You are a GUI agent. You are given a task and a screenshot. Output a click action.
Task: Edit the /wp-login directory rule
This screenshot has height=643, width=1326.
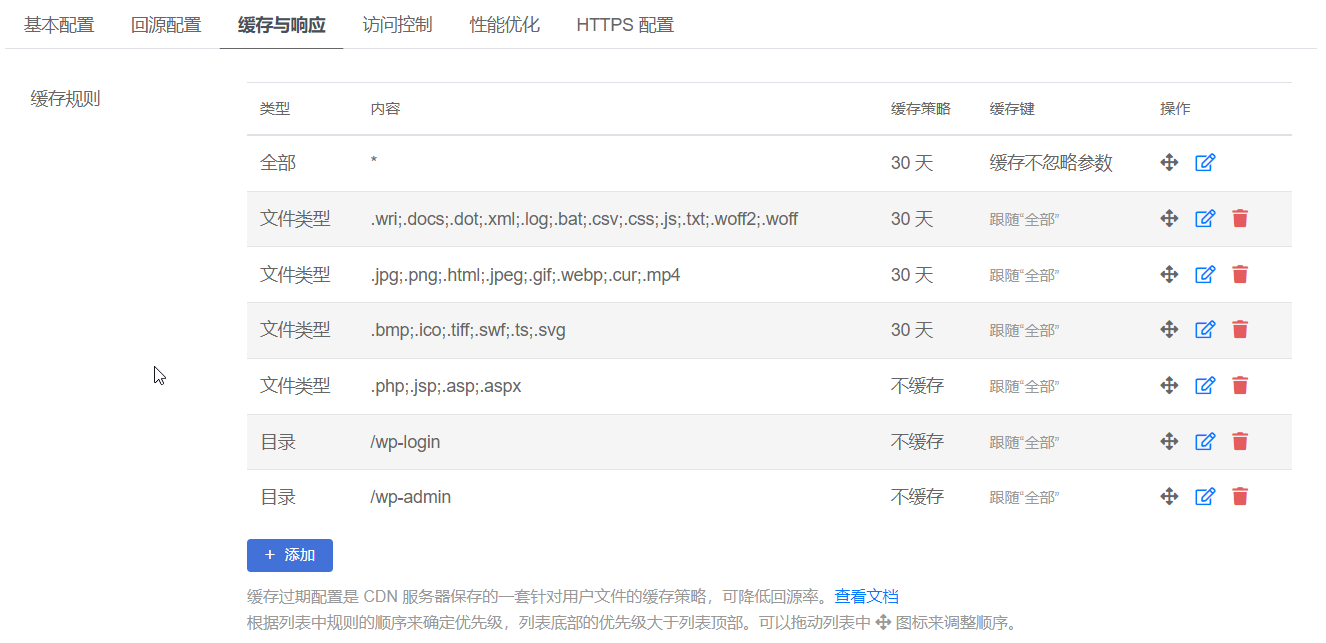coord(1205,441)
